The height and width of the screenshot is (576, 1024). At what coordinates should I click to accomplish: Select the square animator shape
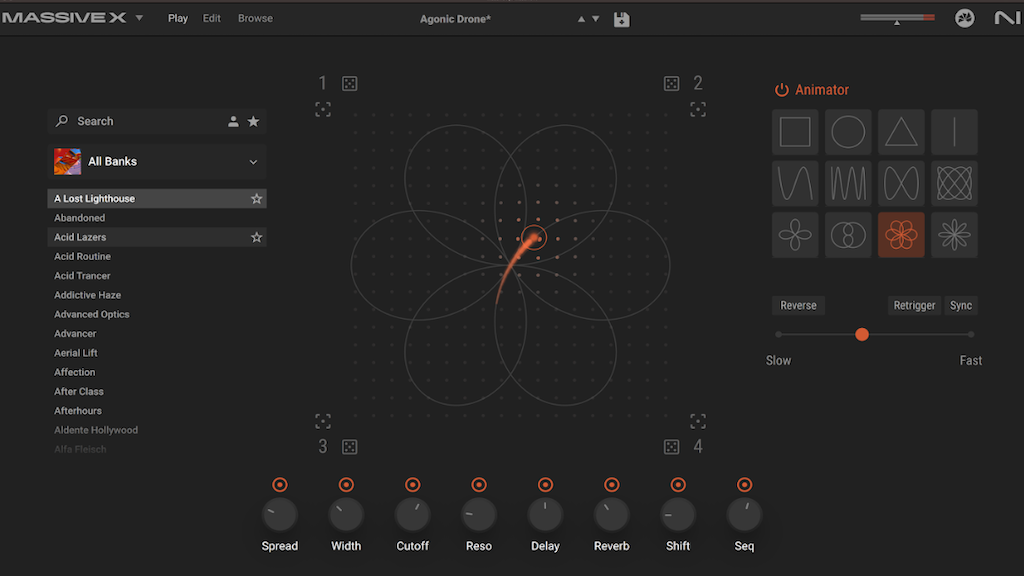coord(794,131)
